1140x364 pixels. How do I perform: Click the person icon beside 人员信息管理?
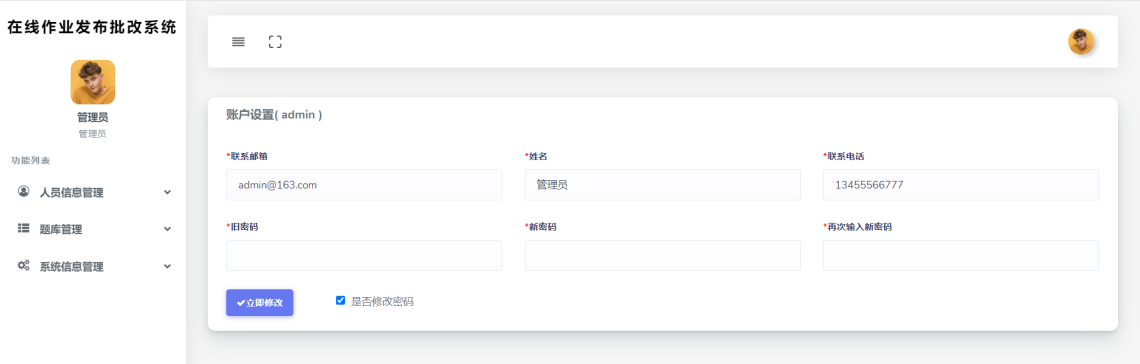pyautogui.click(x=23, y=191)
